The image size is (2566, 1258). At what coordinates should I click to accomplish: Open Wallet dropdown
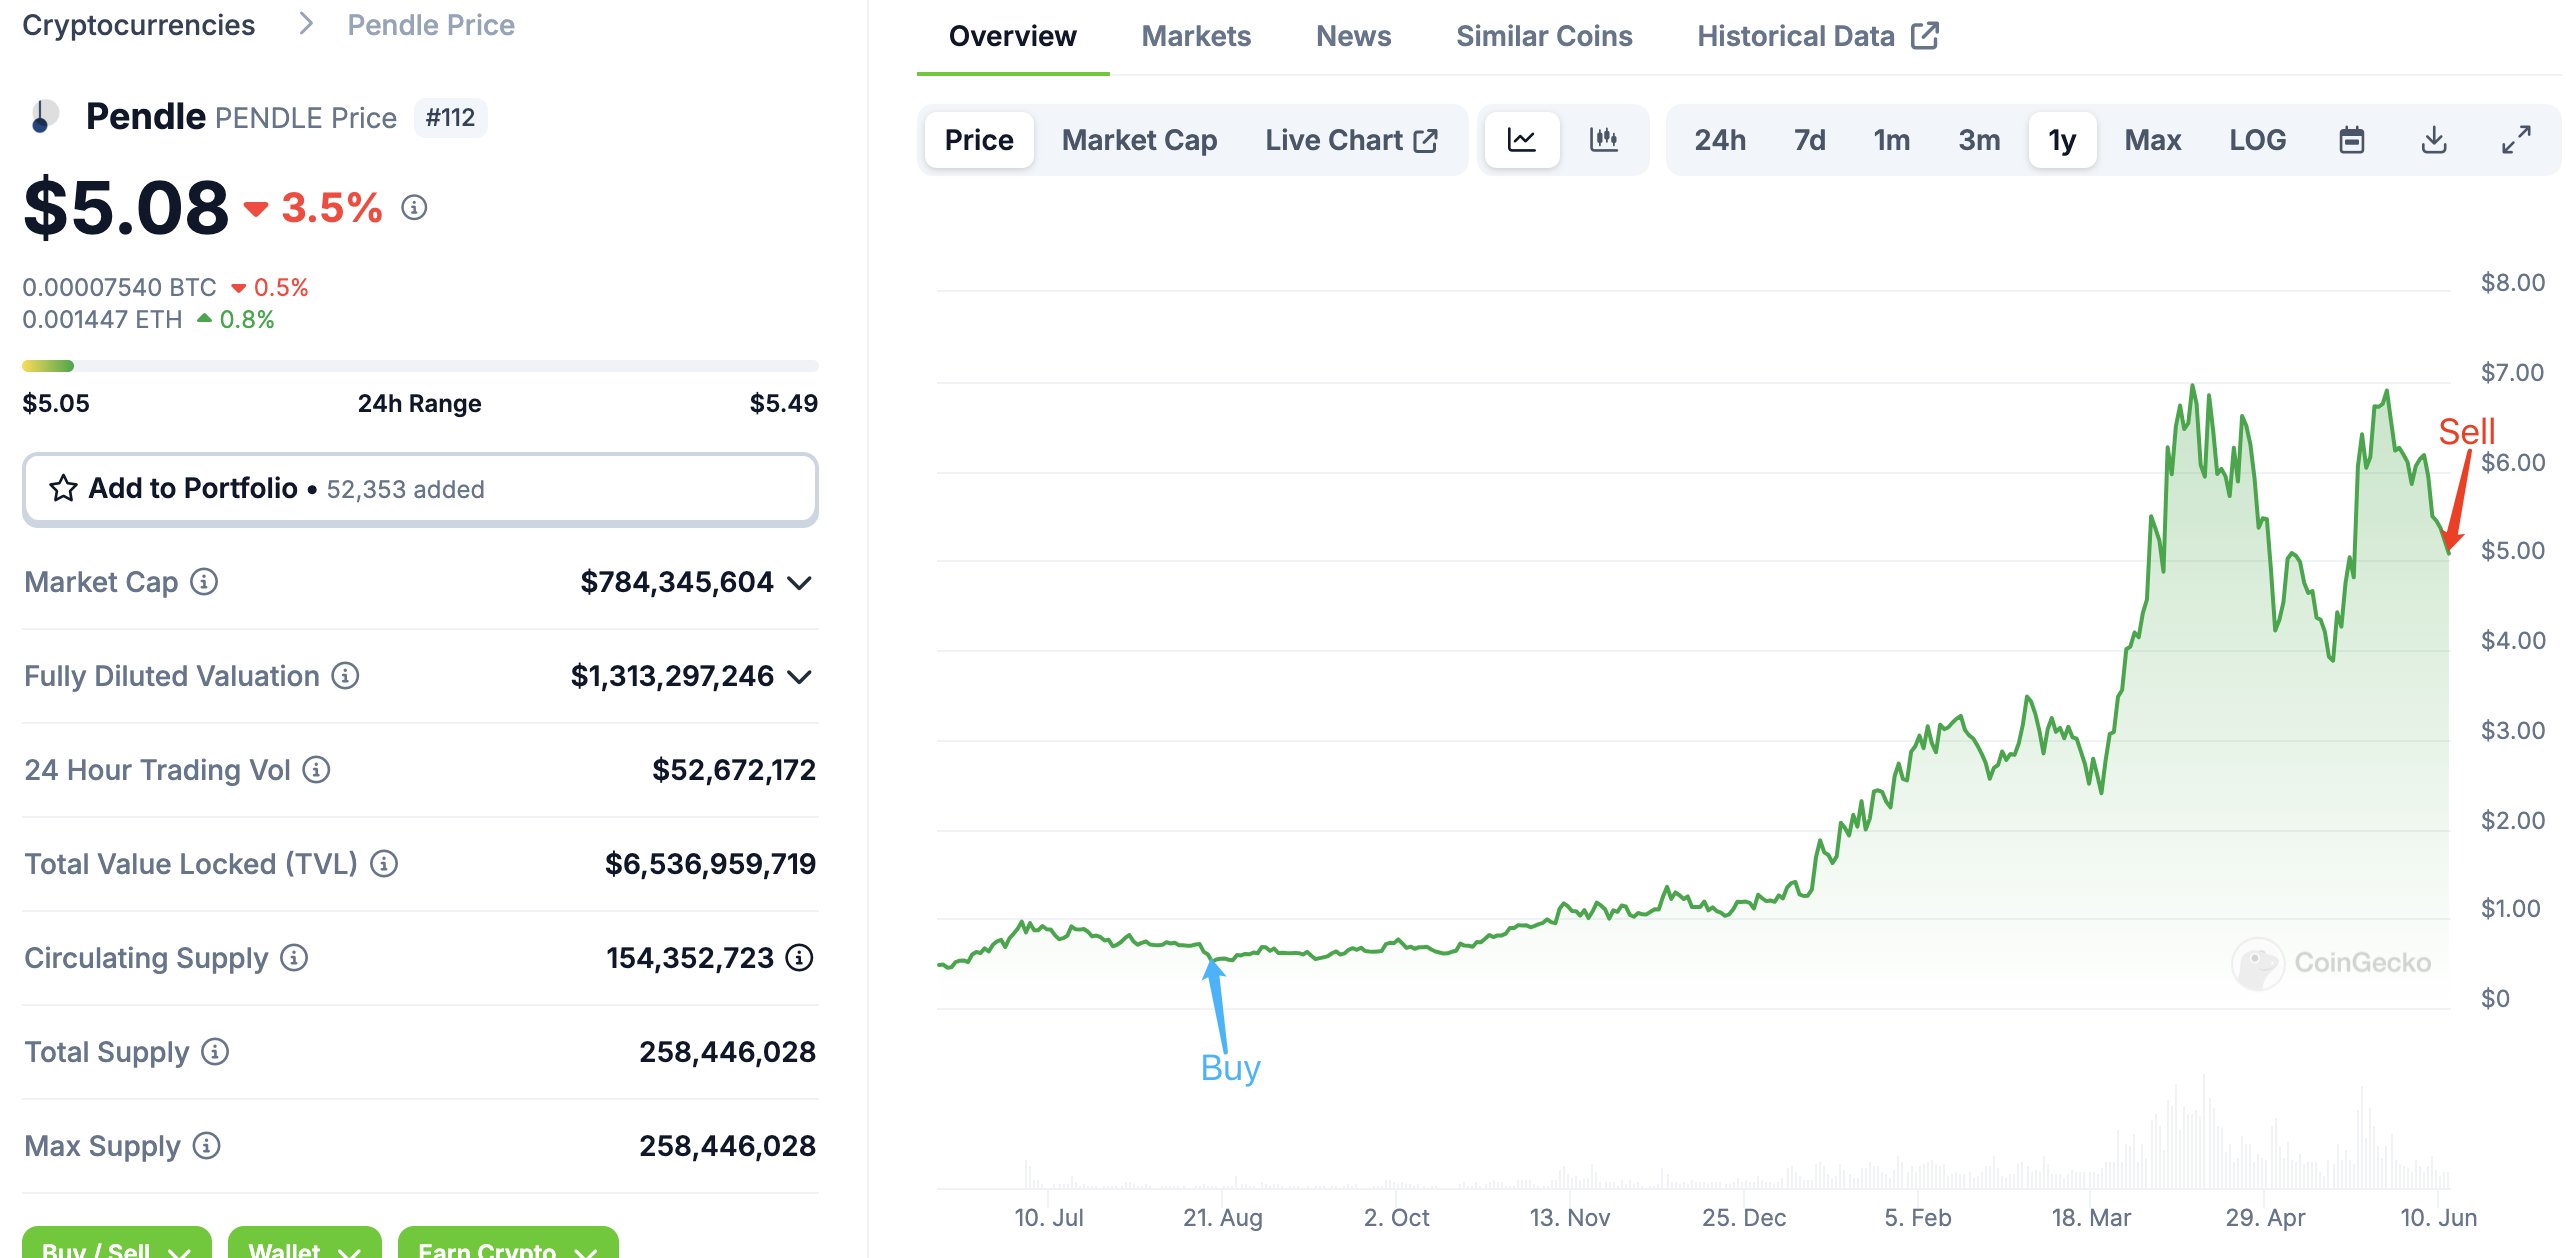coord(304,1244)
